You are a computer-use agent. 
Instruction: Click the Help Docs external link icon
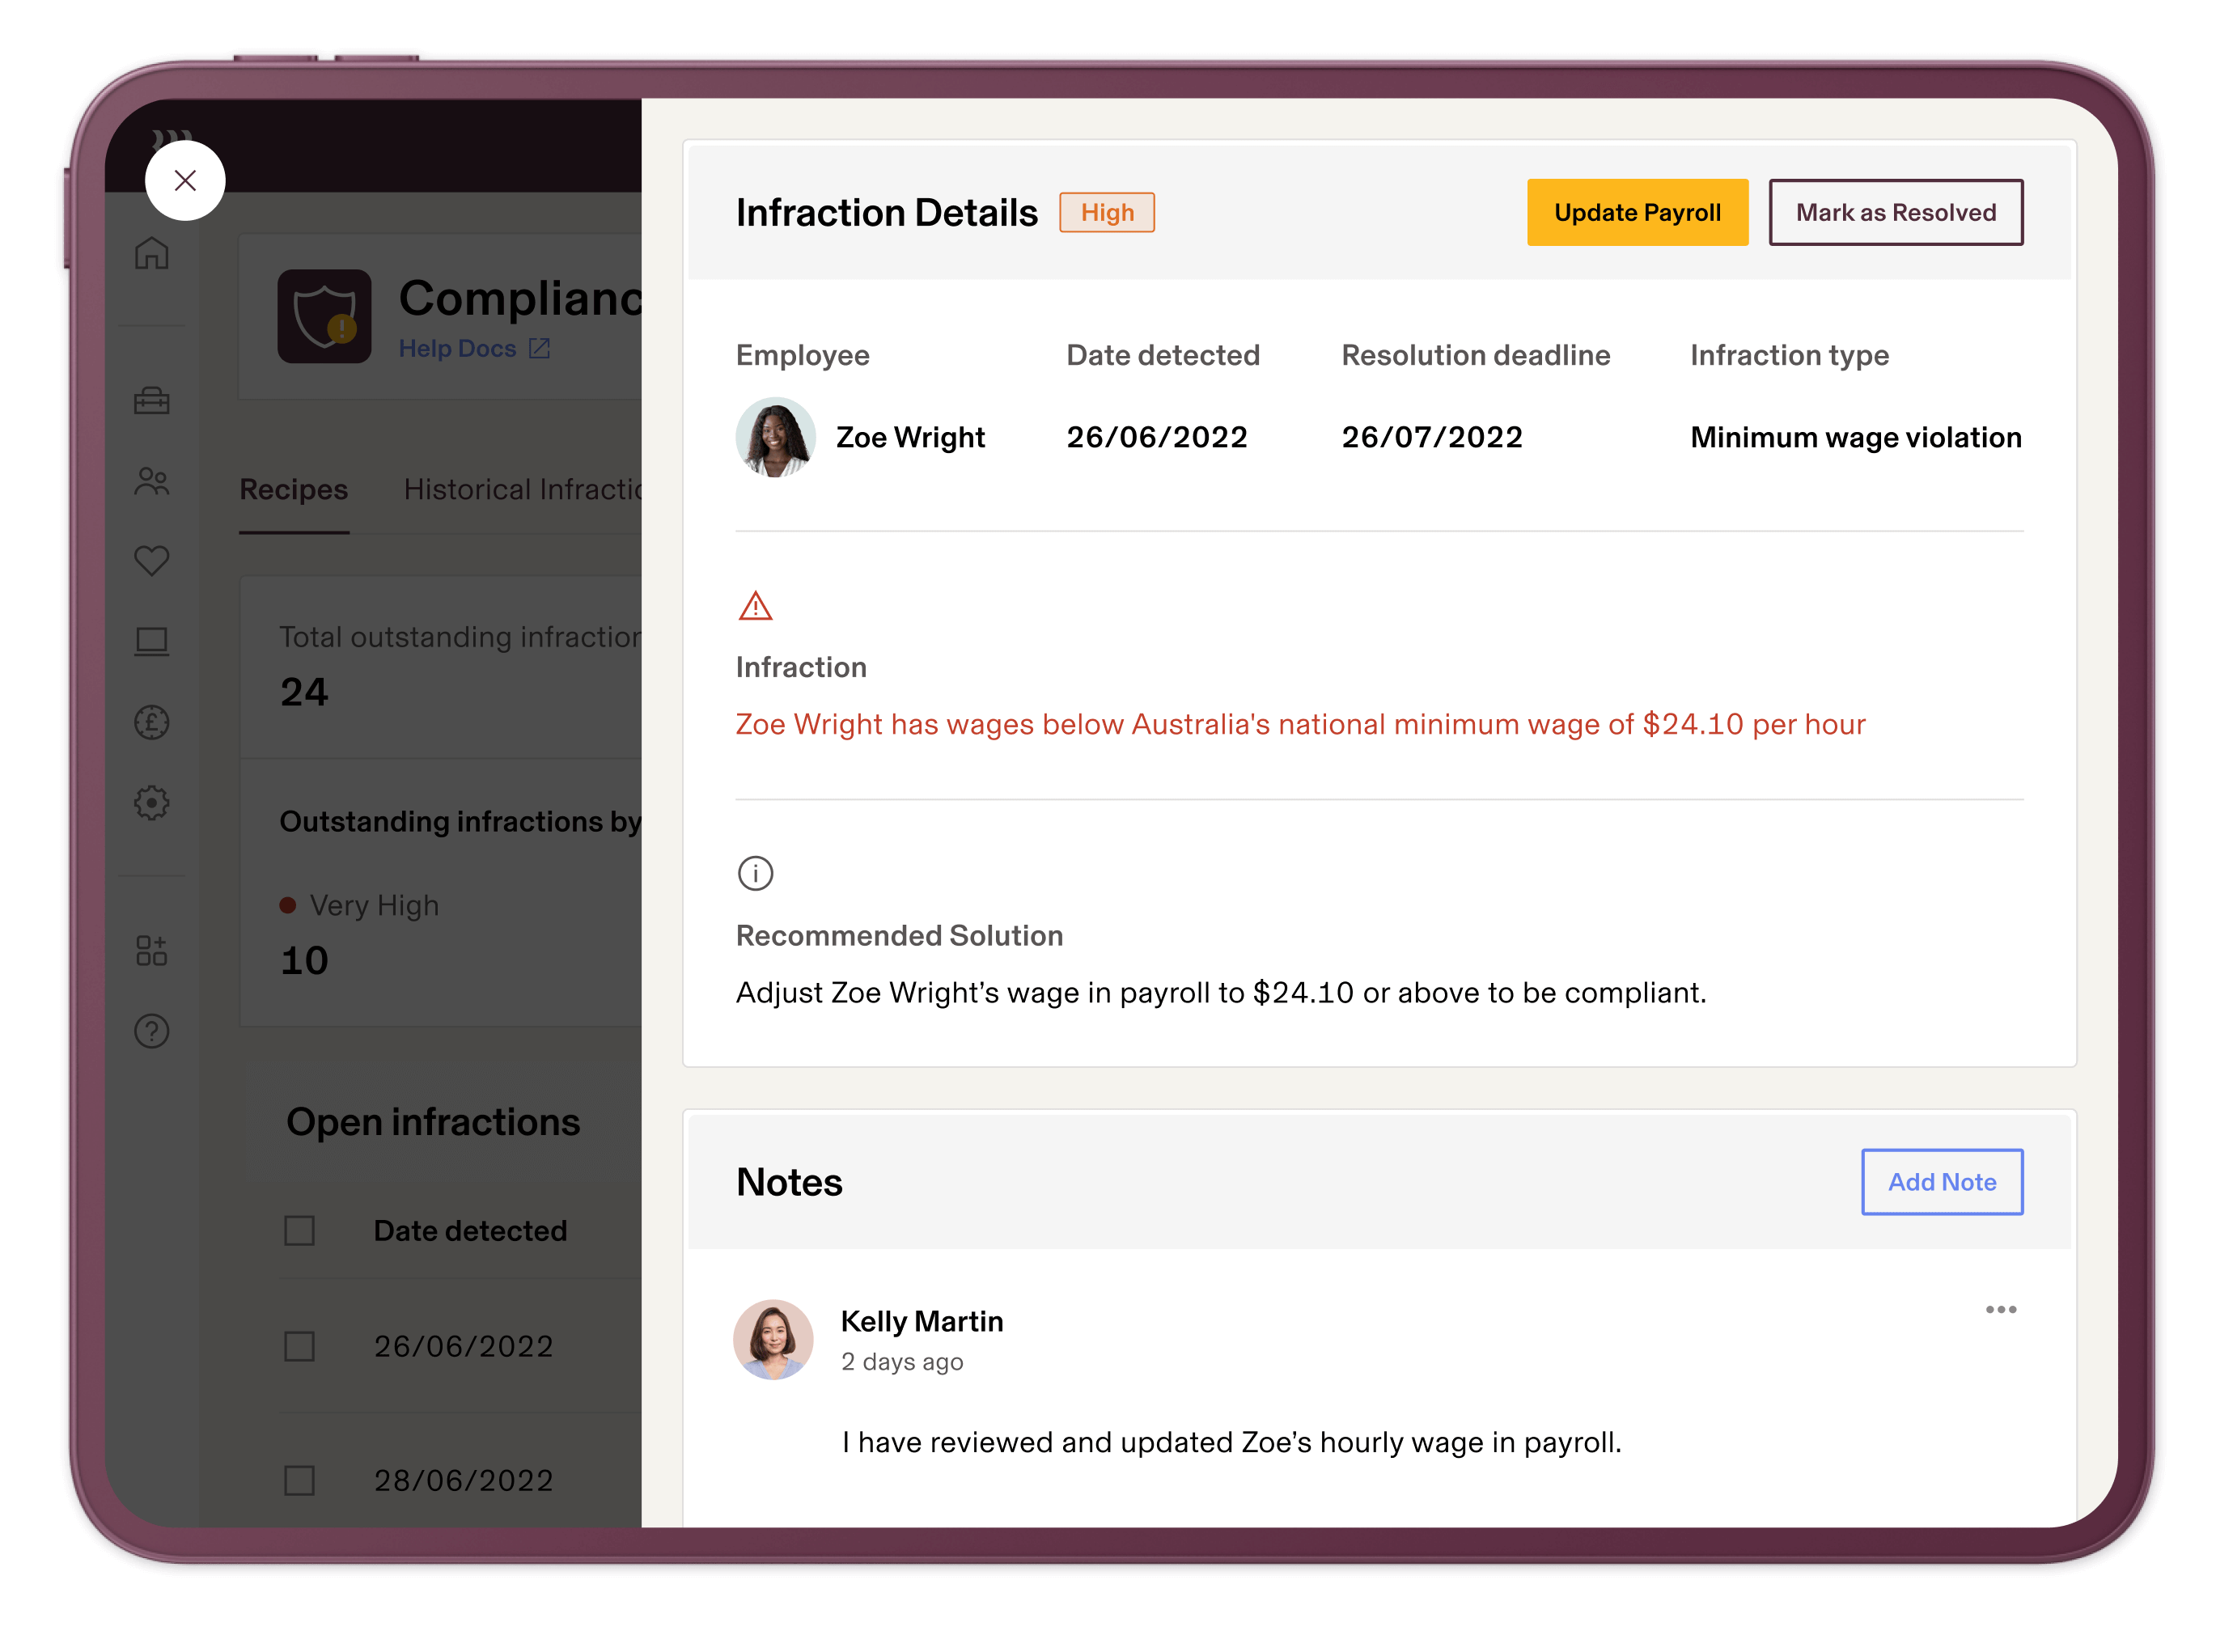[539, 348]
